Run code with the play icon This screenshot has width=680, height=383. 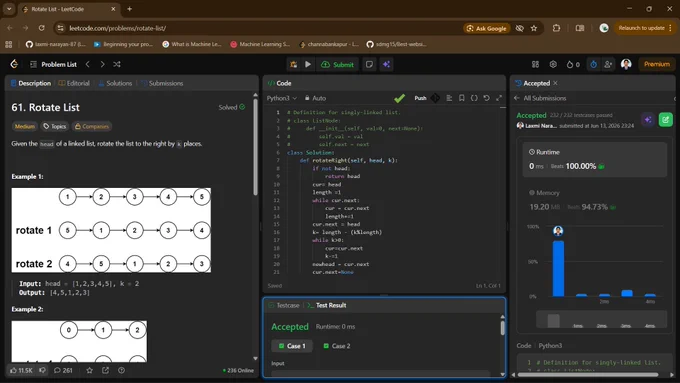pyautogui.click(x=308, y=64)
